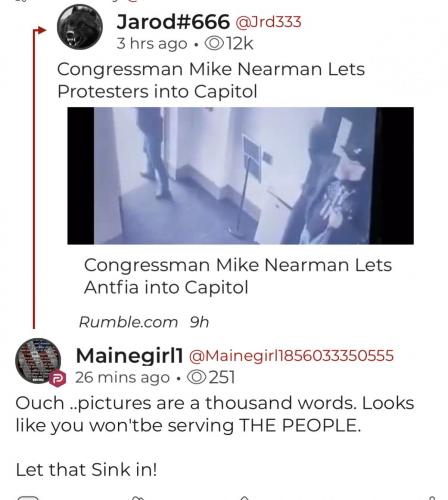Open the Mainegirl1 display name

point(130,356)
